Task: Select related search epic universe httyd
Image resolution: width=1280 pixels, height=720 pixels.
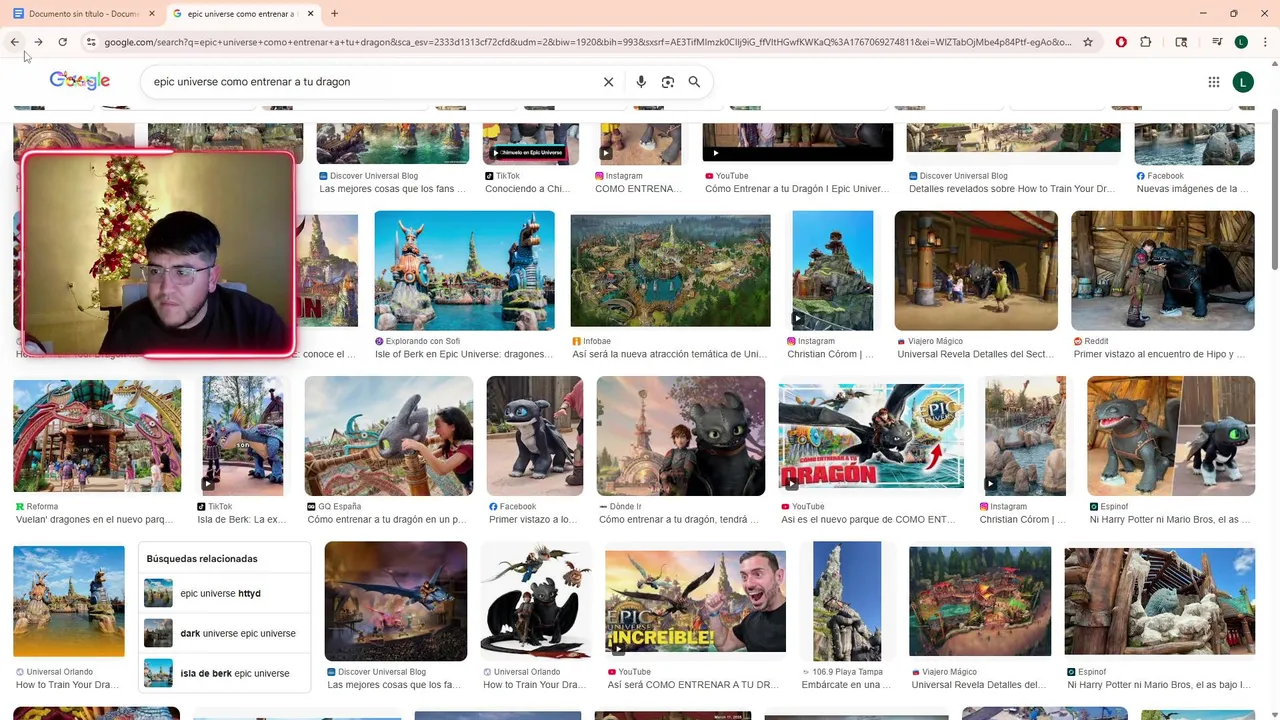Action: 224,593
